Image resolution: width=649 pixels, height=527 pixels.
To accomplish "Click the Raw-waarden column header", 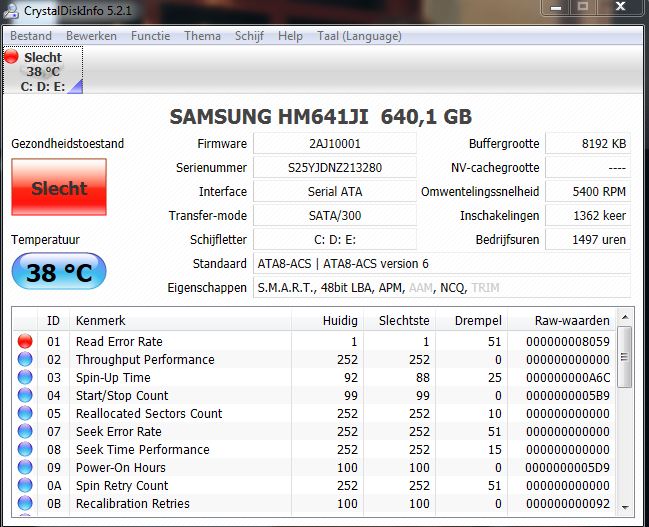I will click(561, 320).
